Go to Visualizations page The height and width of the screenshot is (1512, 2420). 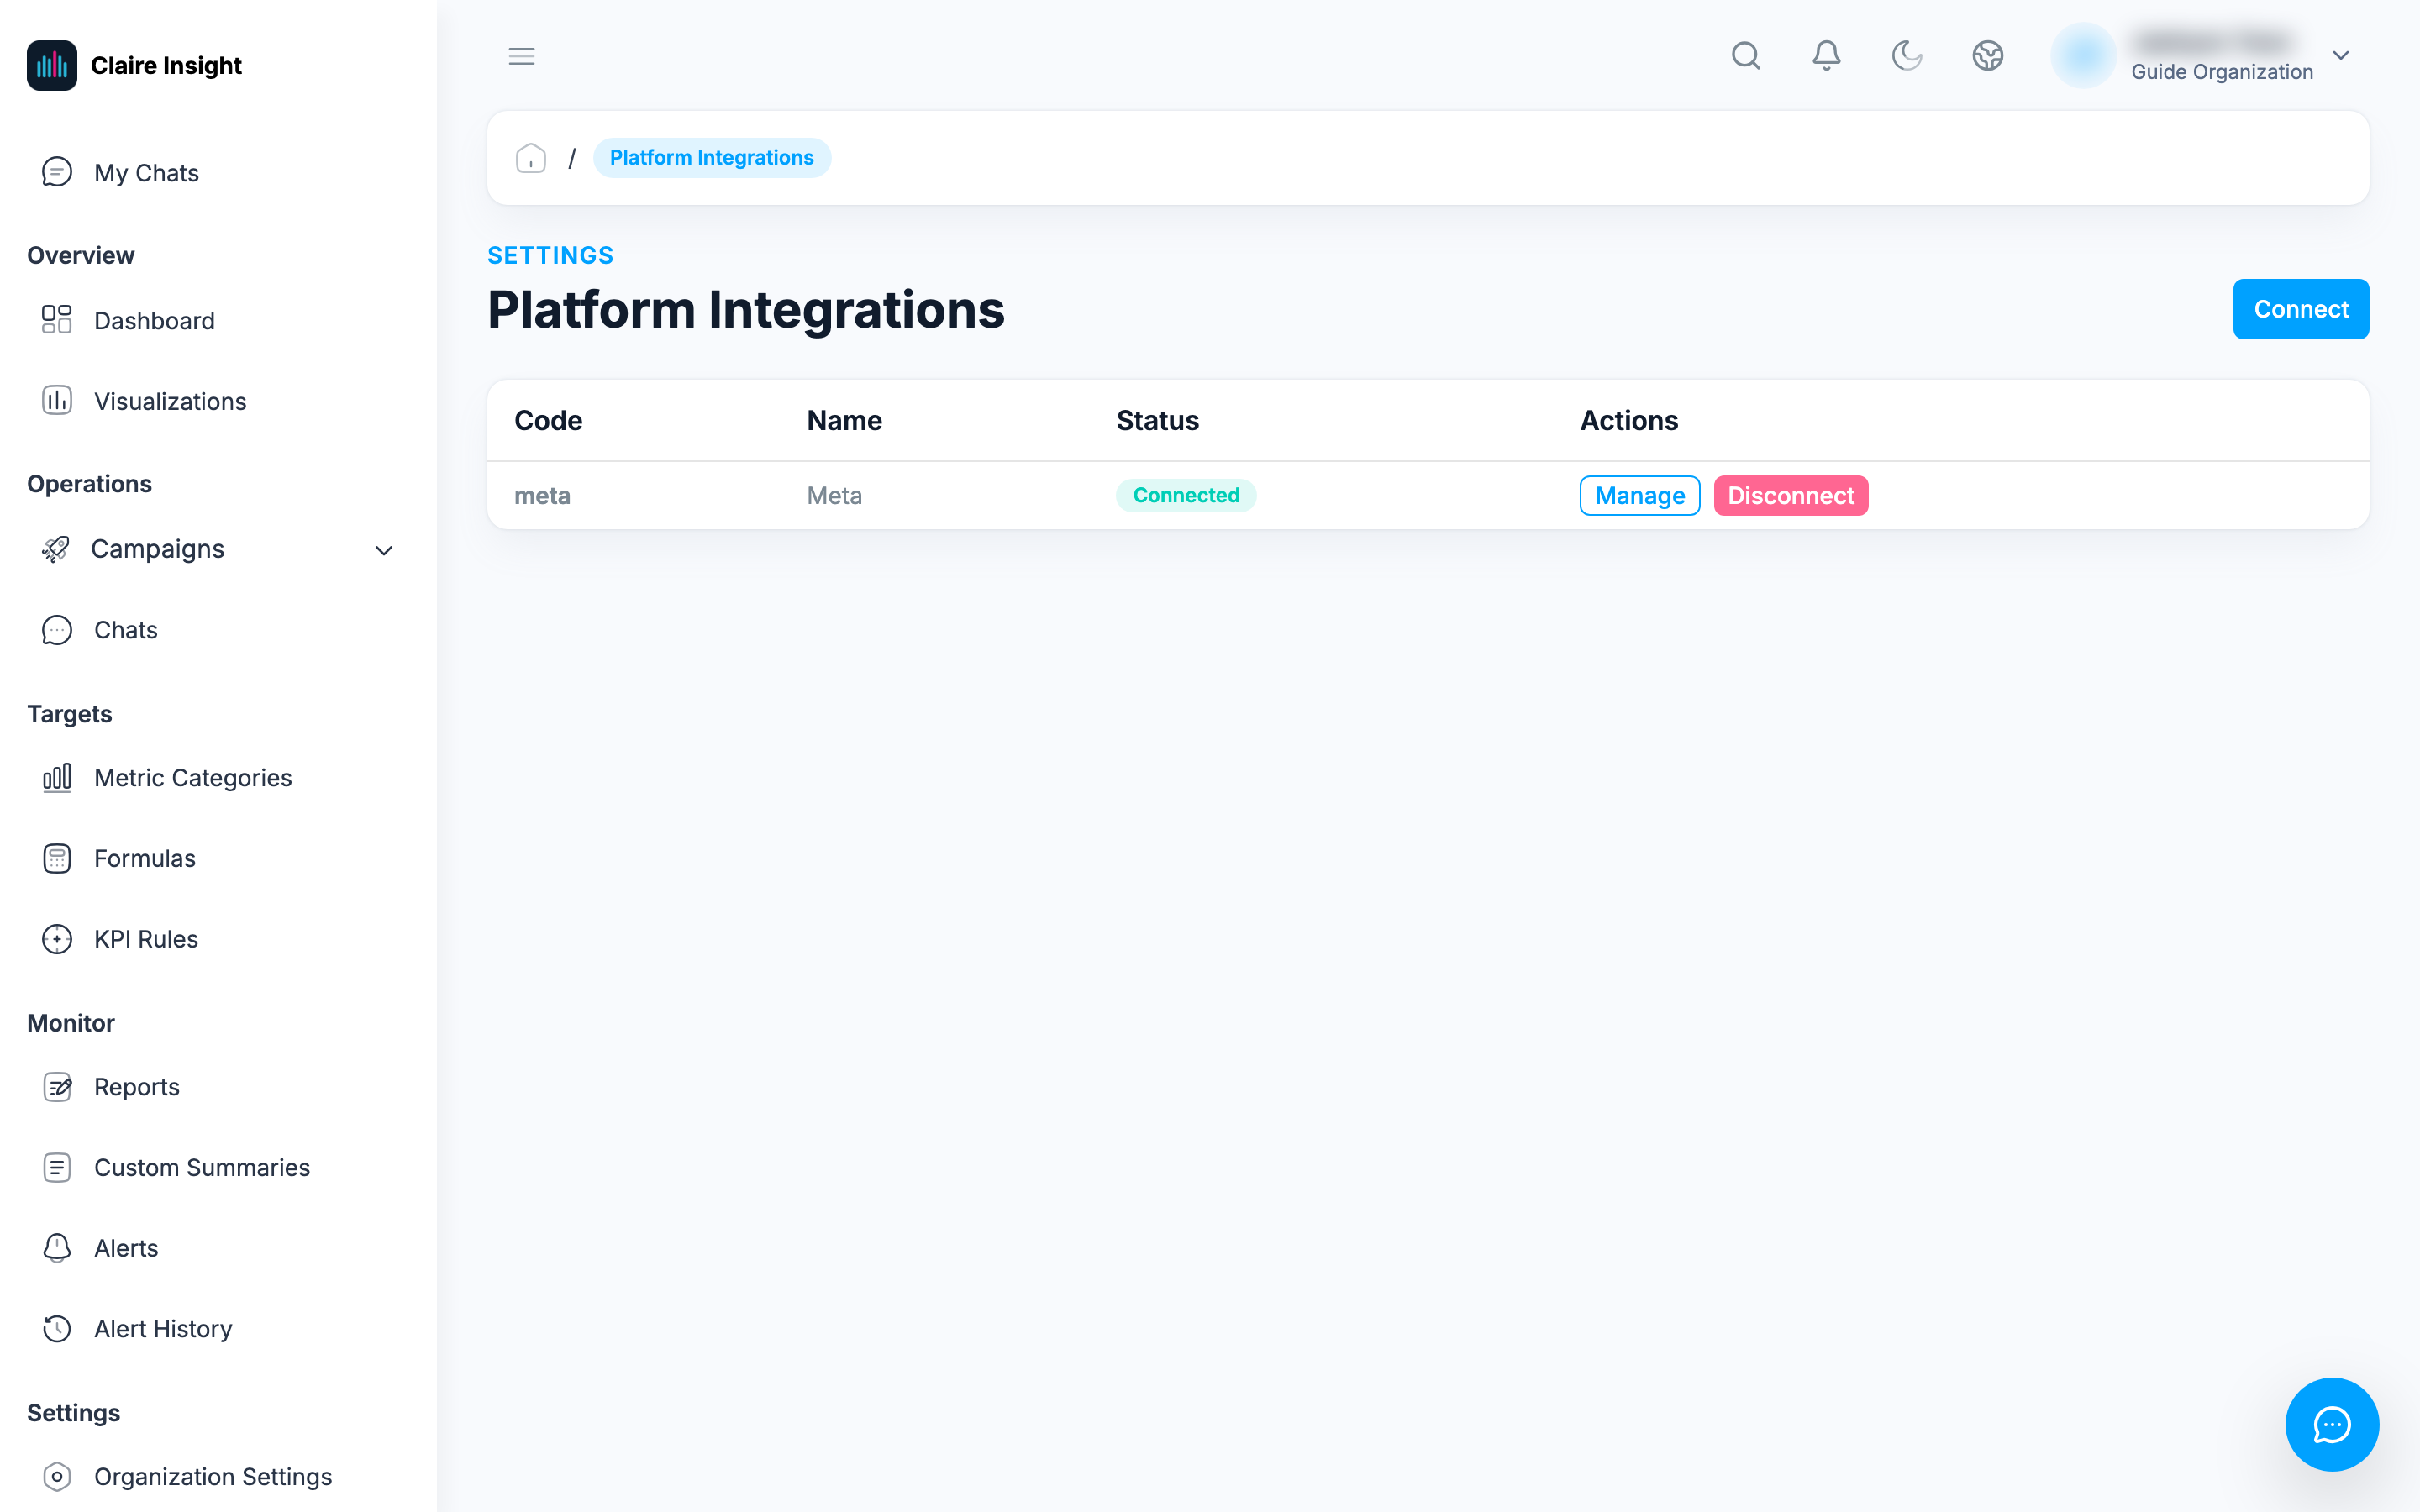tap(170, 401)
